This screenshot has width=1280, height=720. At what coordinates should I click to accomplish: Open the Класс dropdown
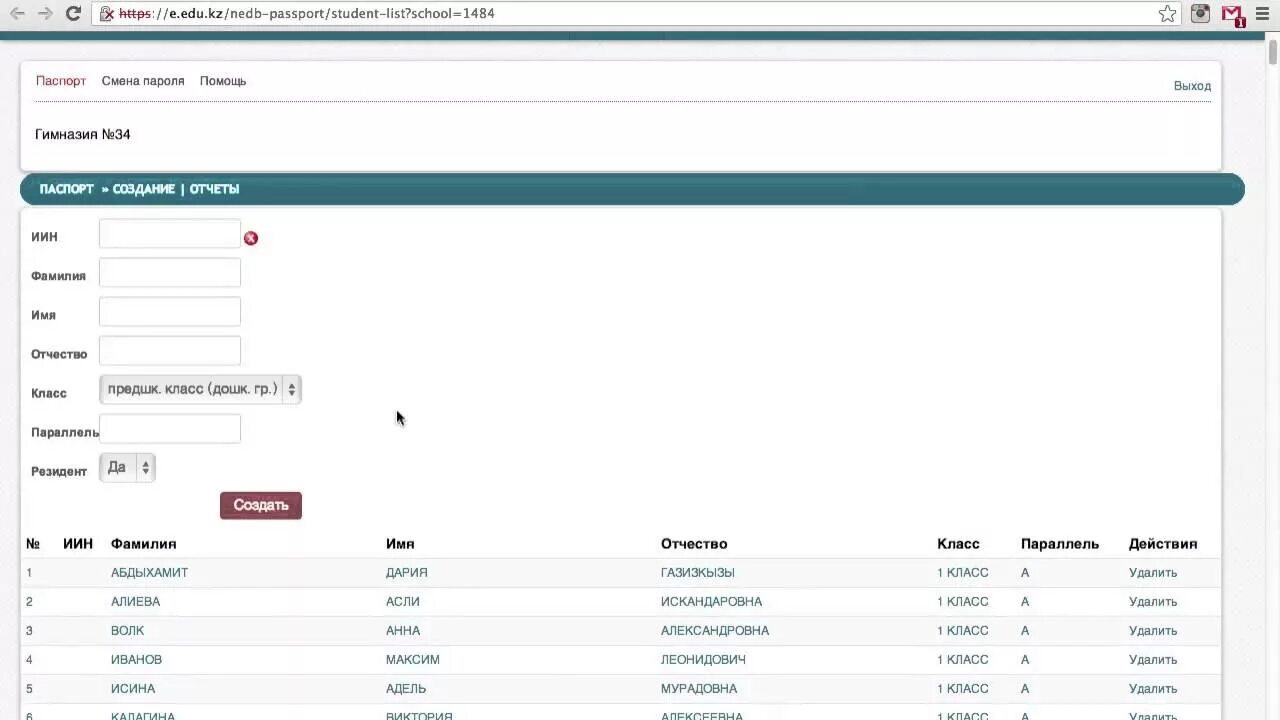200,389
